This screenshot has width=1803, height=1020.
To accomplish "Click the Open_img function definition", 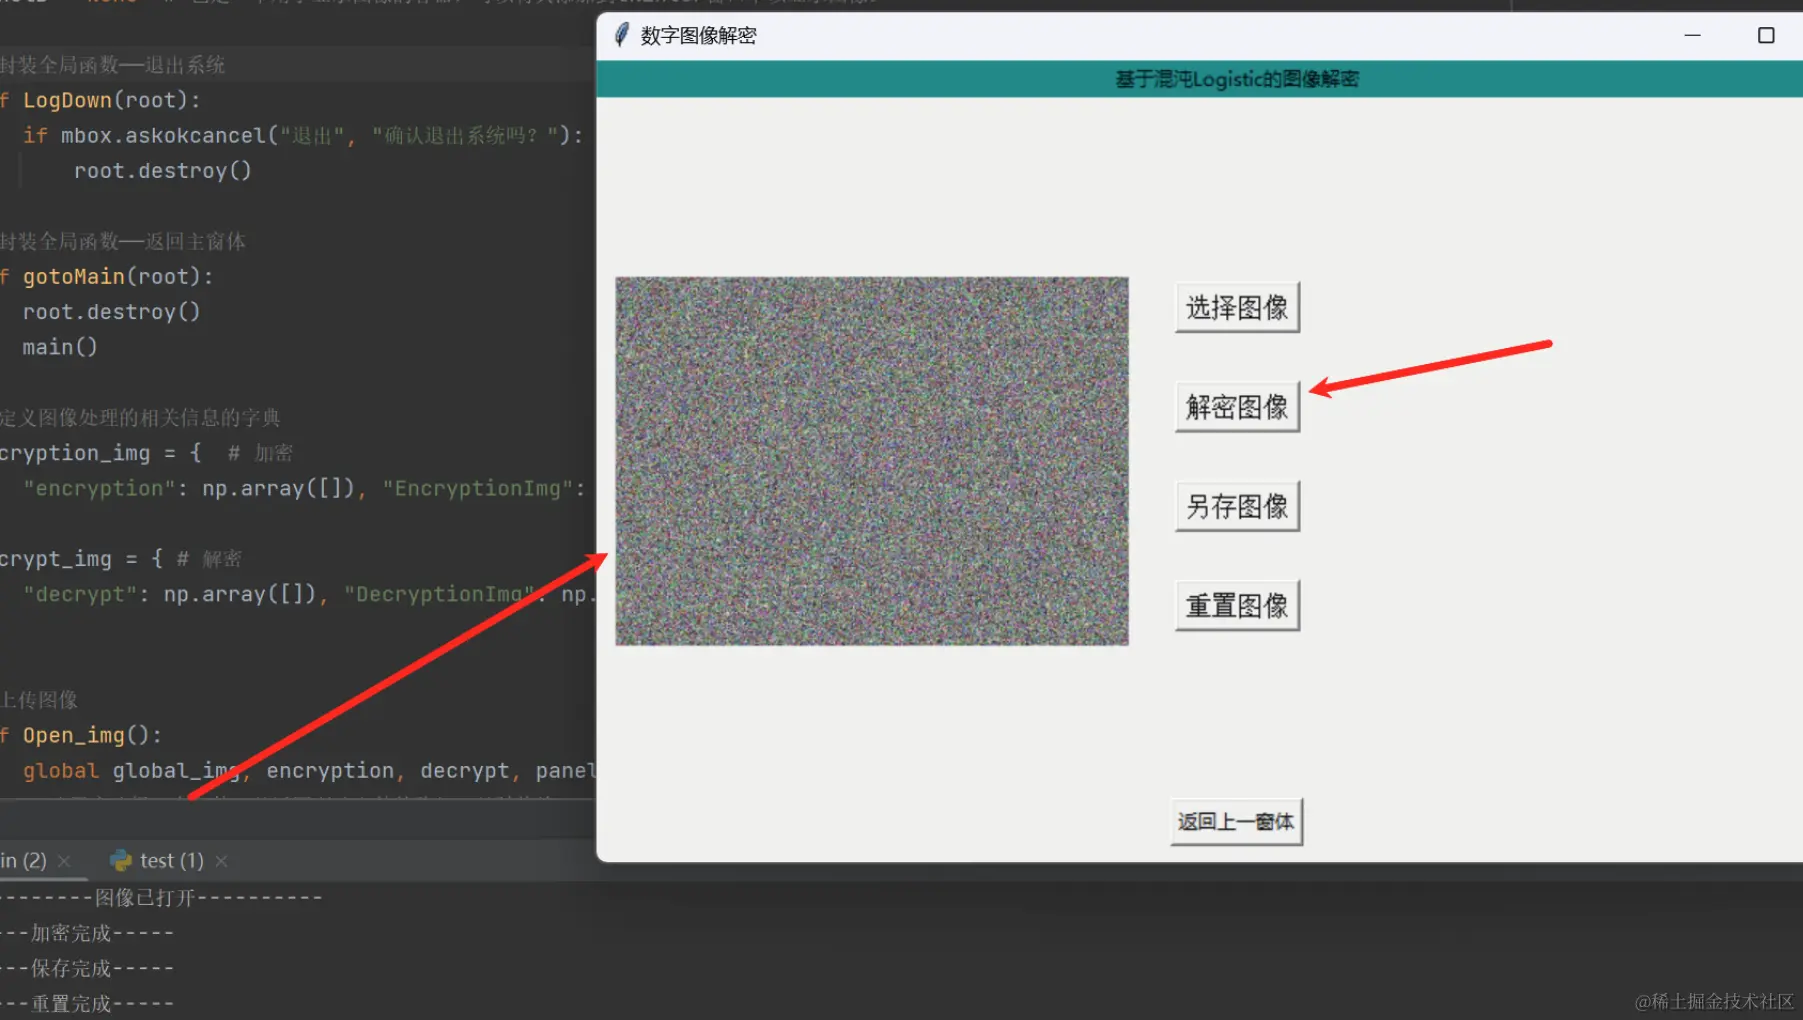I will (75, 734).
